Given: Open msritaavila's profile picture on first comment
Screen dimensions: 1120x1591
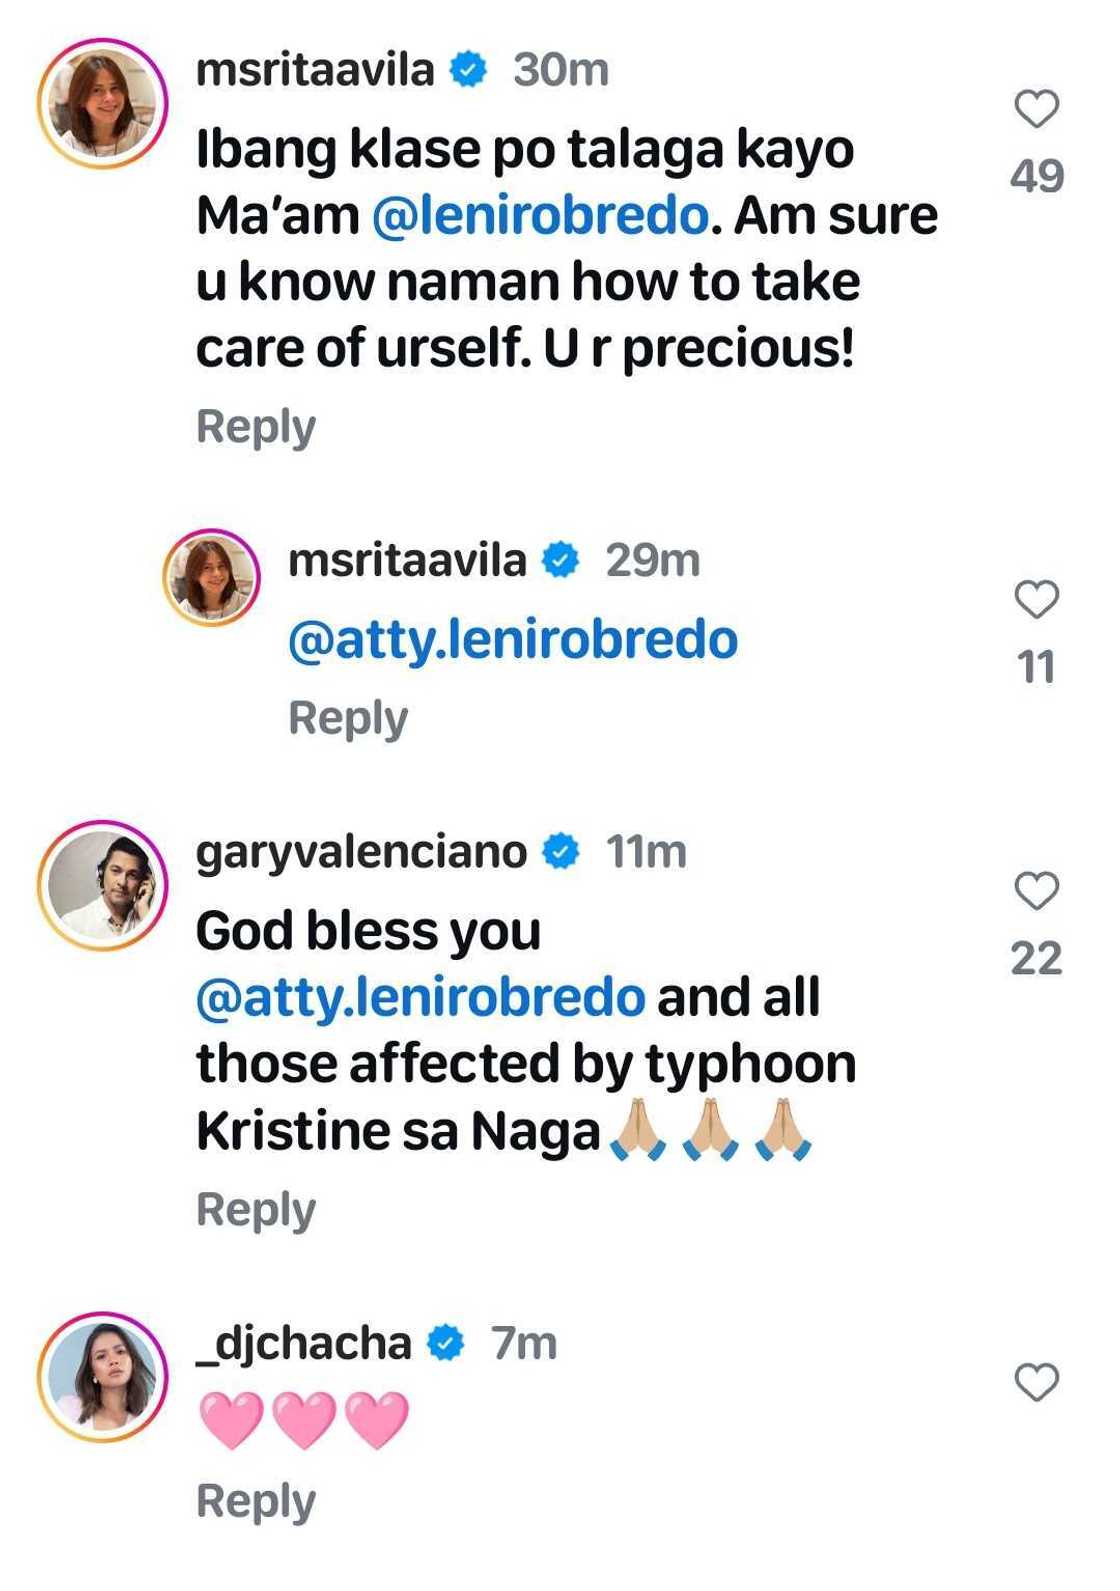Looking at the screenshot, I should (x=103, y=104).
